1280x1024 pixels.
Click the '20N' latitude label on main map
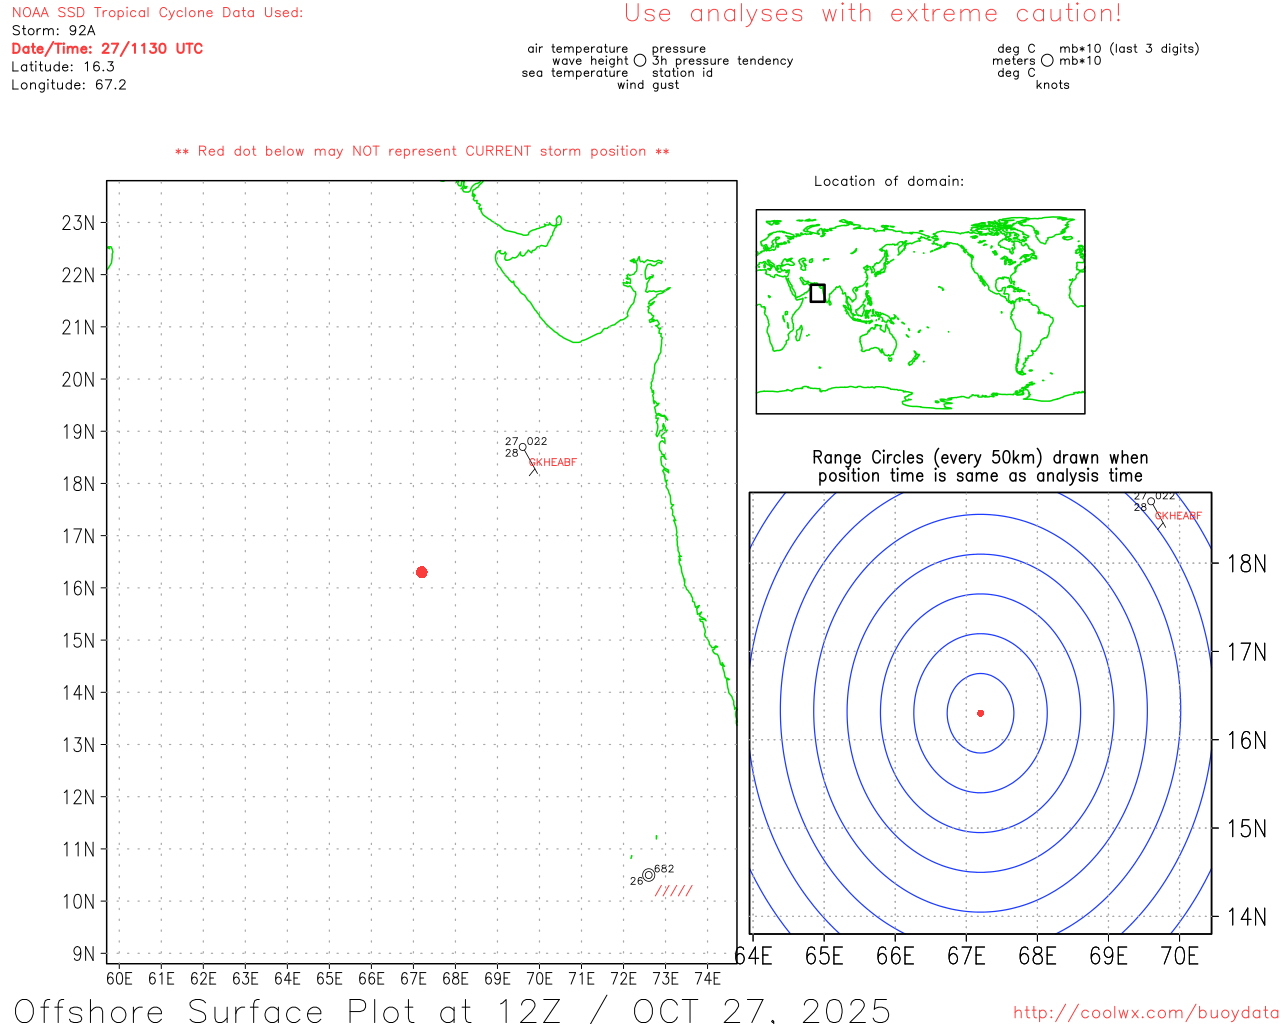78,380
